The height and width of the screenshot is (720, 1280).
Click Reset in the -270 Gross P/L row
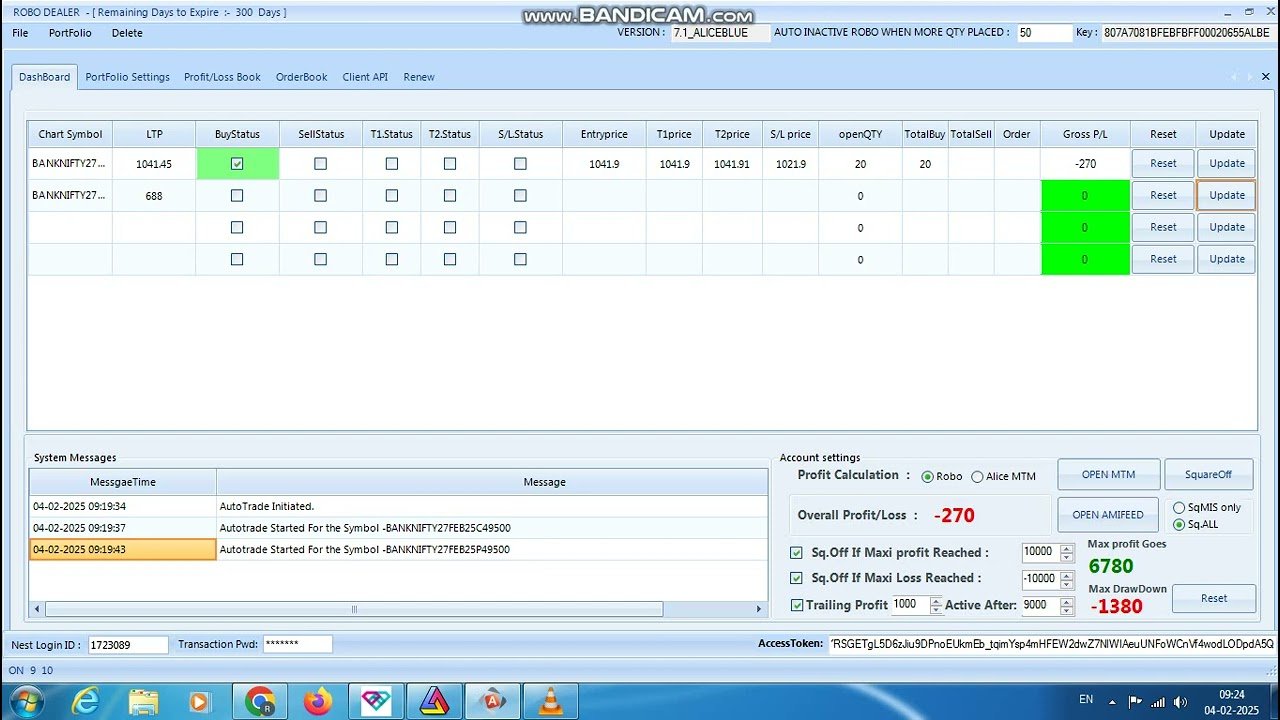click(x=1163, y=164)
